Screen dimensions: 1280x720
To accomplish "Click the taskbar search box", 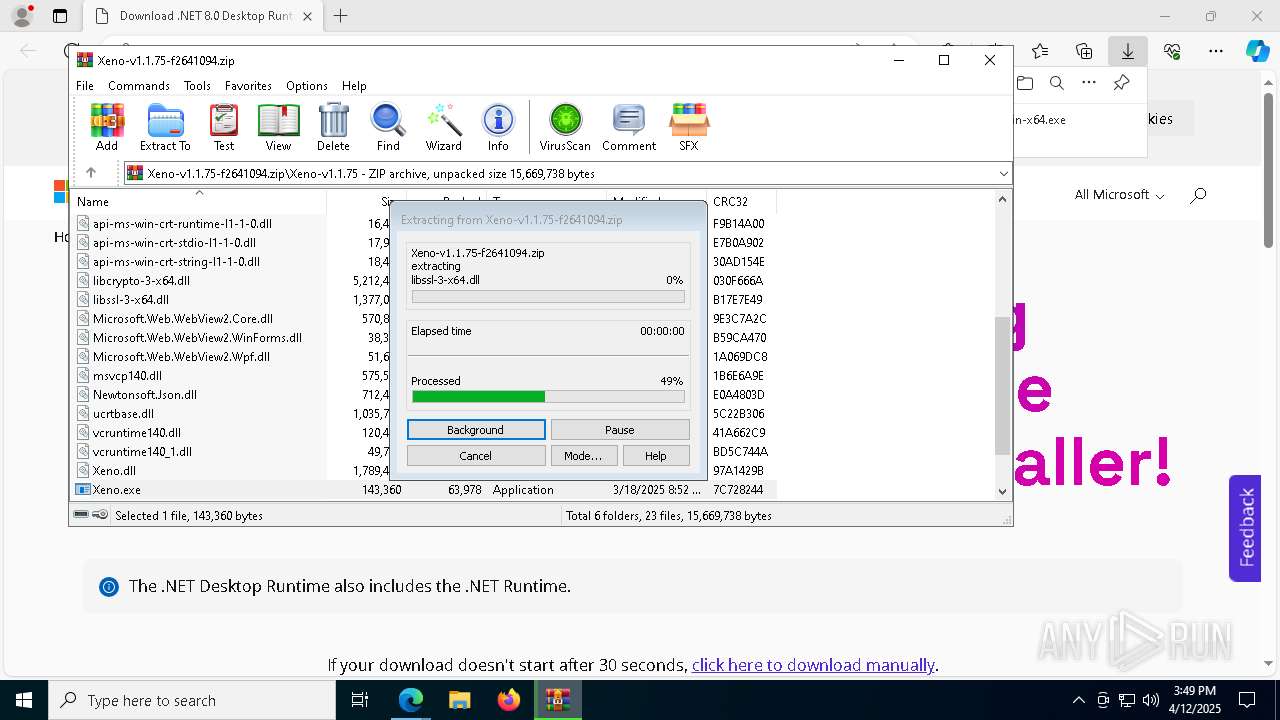I will [x=192, y=700].
